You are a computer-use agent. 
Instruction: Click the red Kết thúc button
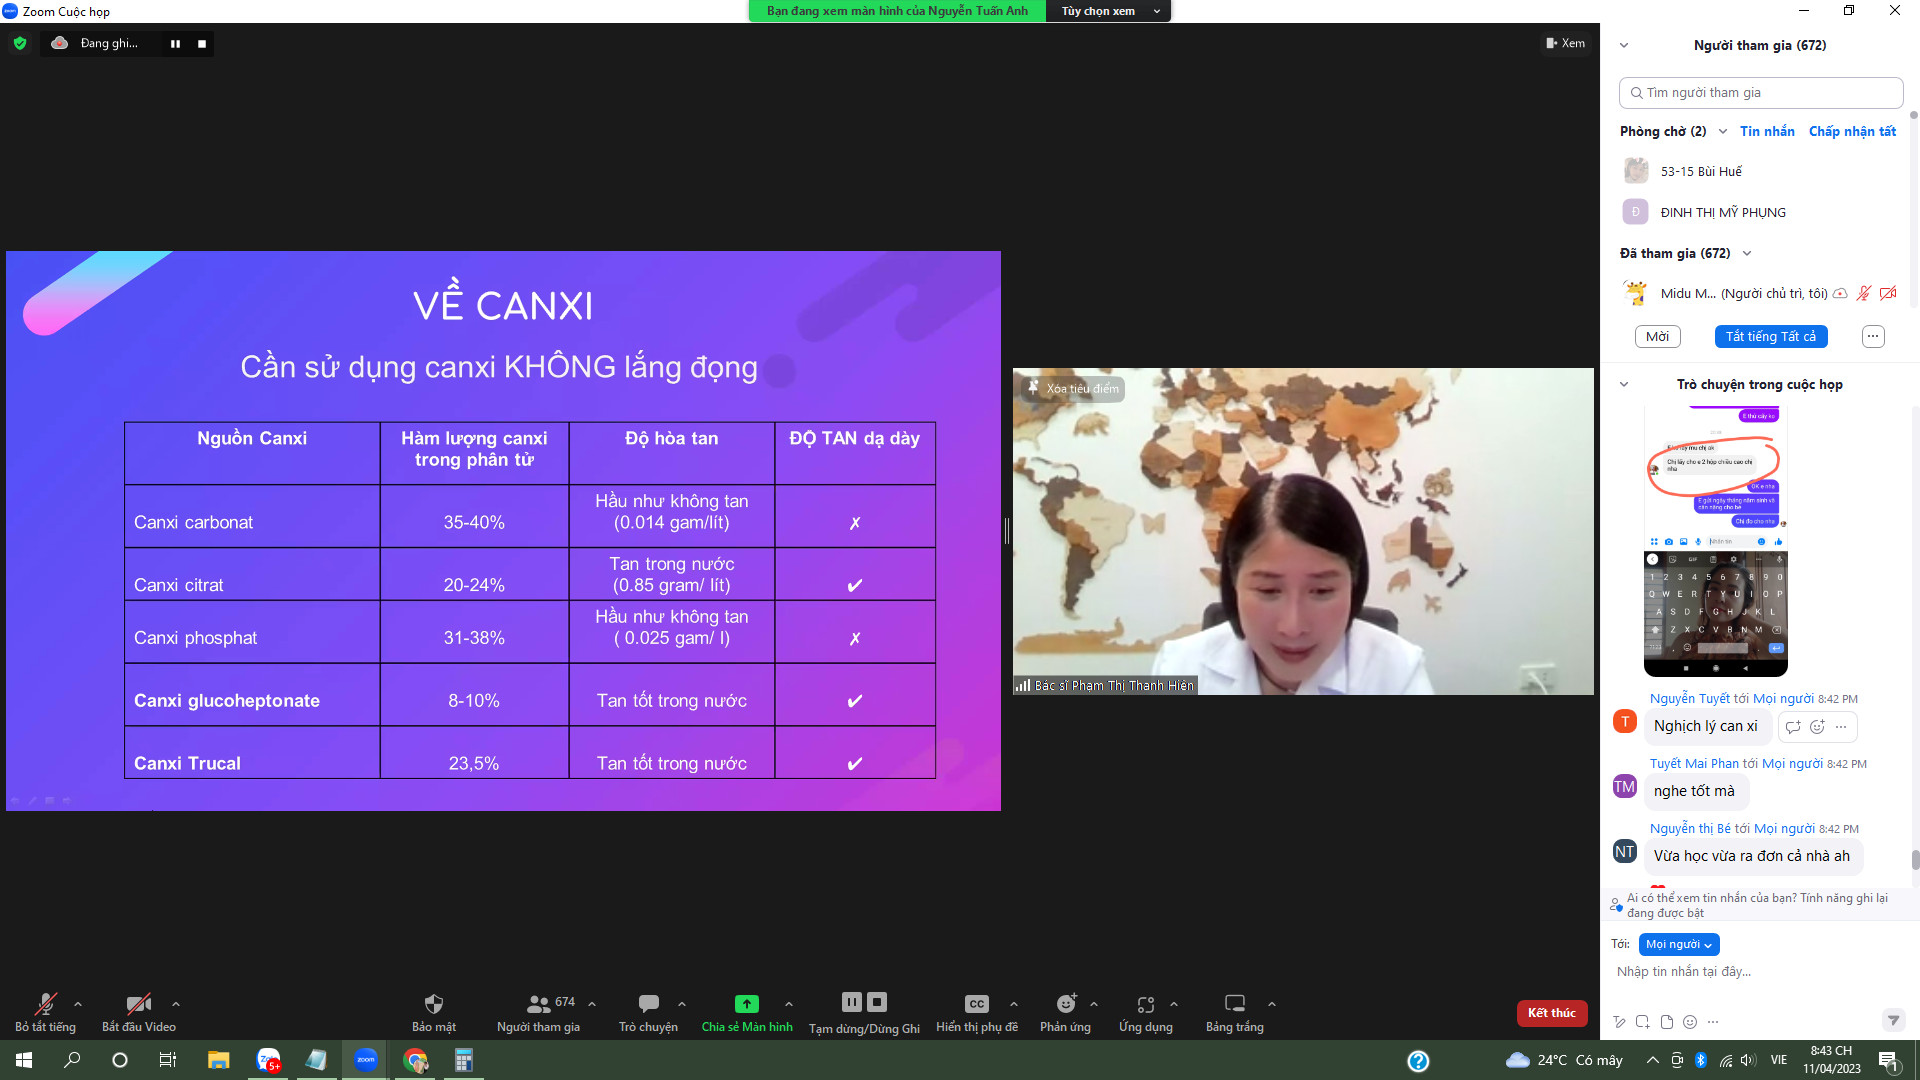coord(1551,1013)
